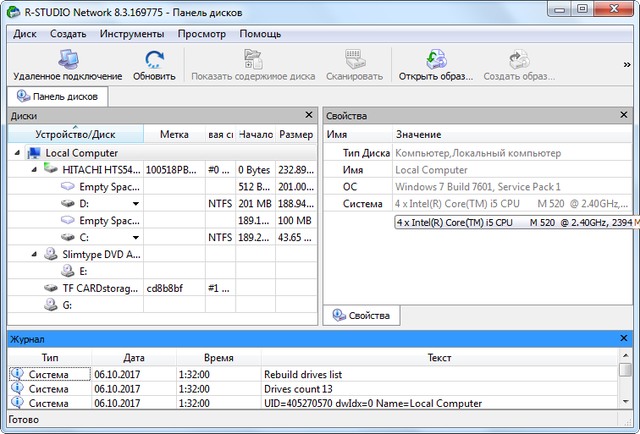Viewport: 640px width, 434px height.
Task: Collapse the HITACHI drive tree node
Action: point(36,170)
